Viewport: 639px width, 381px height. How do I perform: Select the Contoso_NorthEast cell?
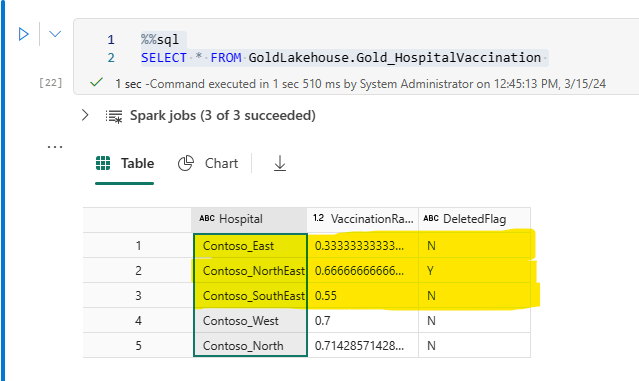click(x=250, y=271)
